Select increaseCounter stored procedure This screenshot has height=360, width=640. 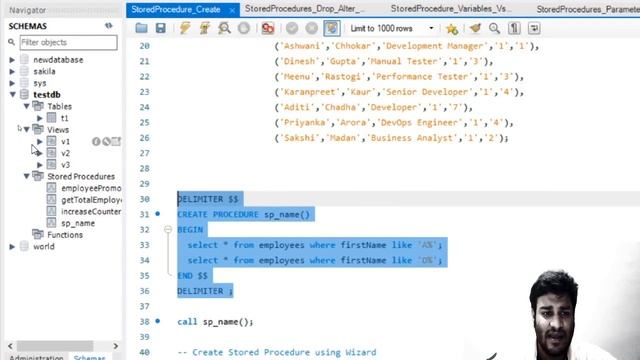[x=91, y=211]
